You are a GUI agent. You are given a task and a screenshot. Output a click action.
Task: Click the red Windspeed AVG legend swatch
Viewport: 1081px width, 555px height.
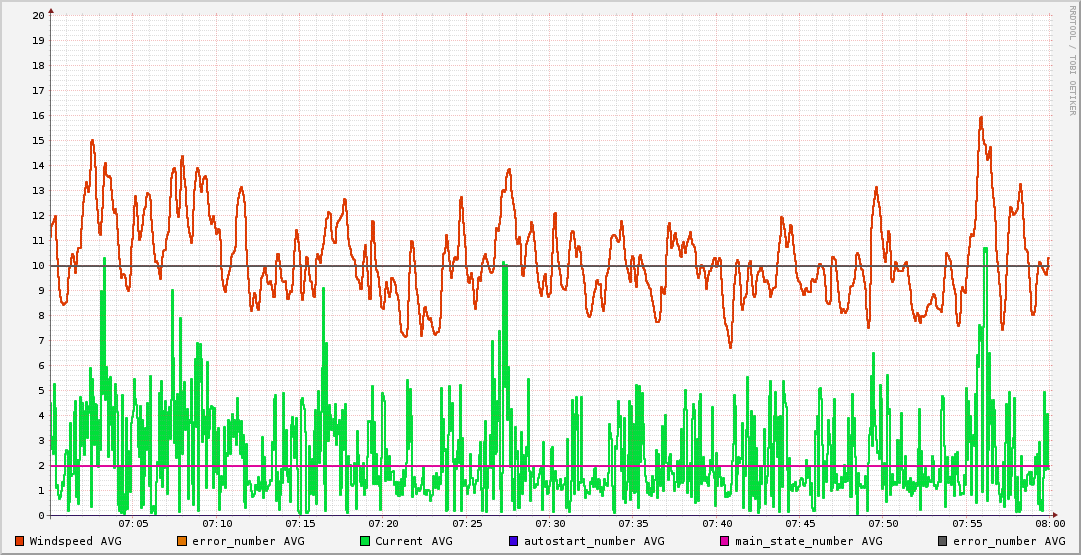[x=19, y=541]
